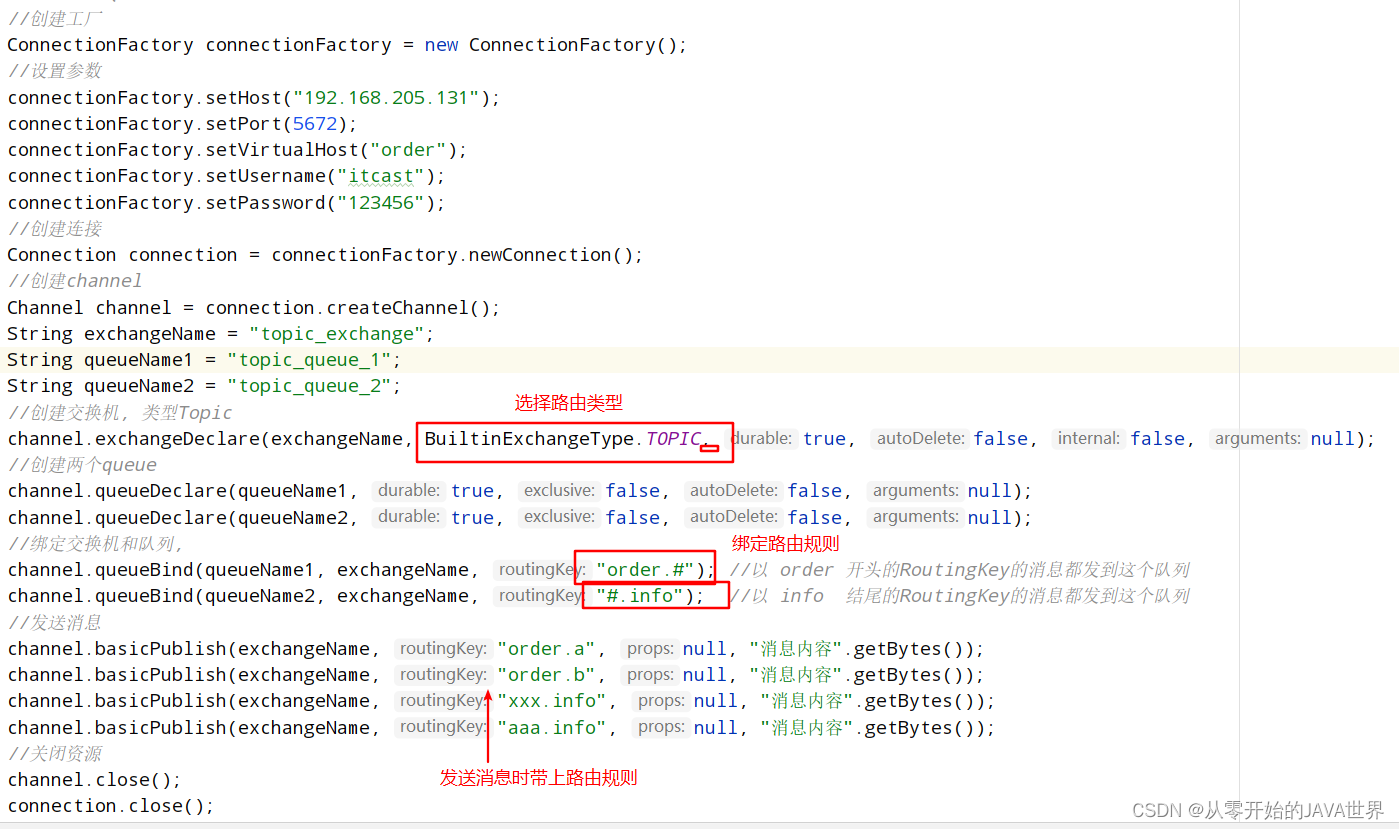Click the "itcast" username string
This screenshot has width=1399, height=829.
click(x=380, y=176)
